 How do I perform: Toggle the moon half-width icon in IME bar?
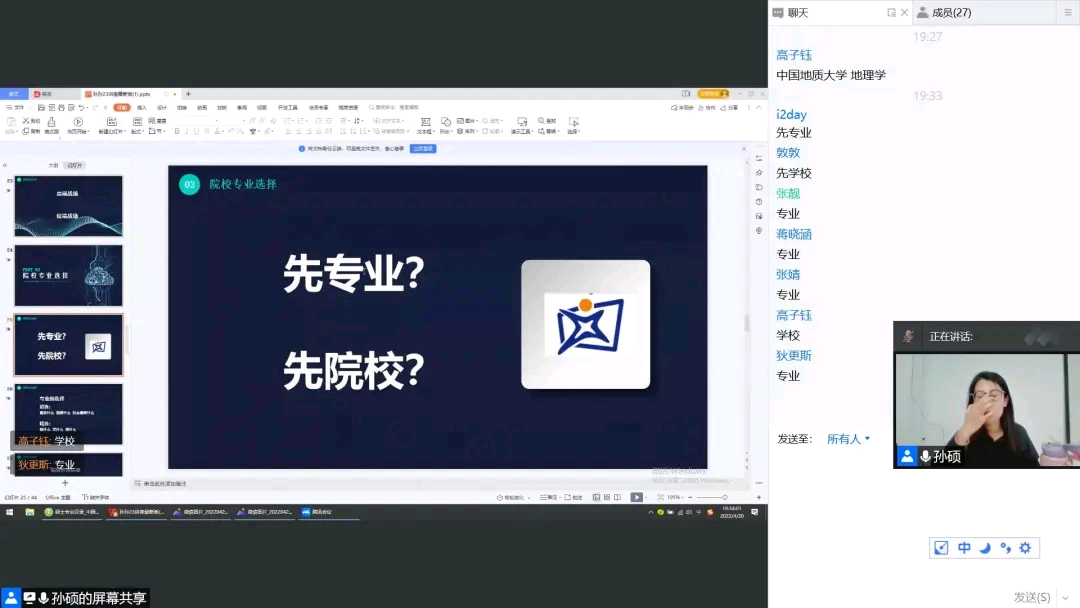click(985, 548)
